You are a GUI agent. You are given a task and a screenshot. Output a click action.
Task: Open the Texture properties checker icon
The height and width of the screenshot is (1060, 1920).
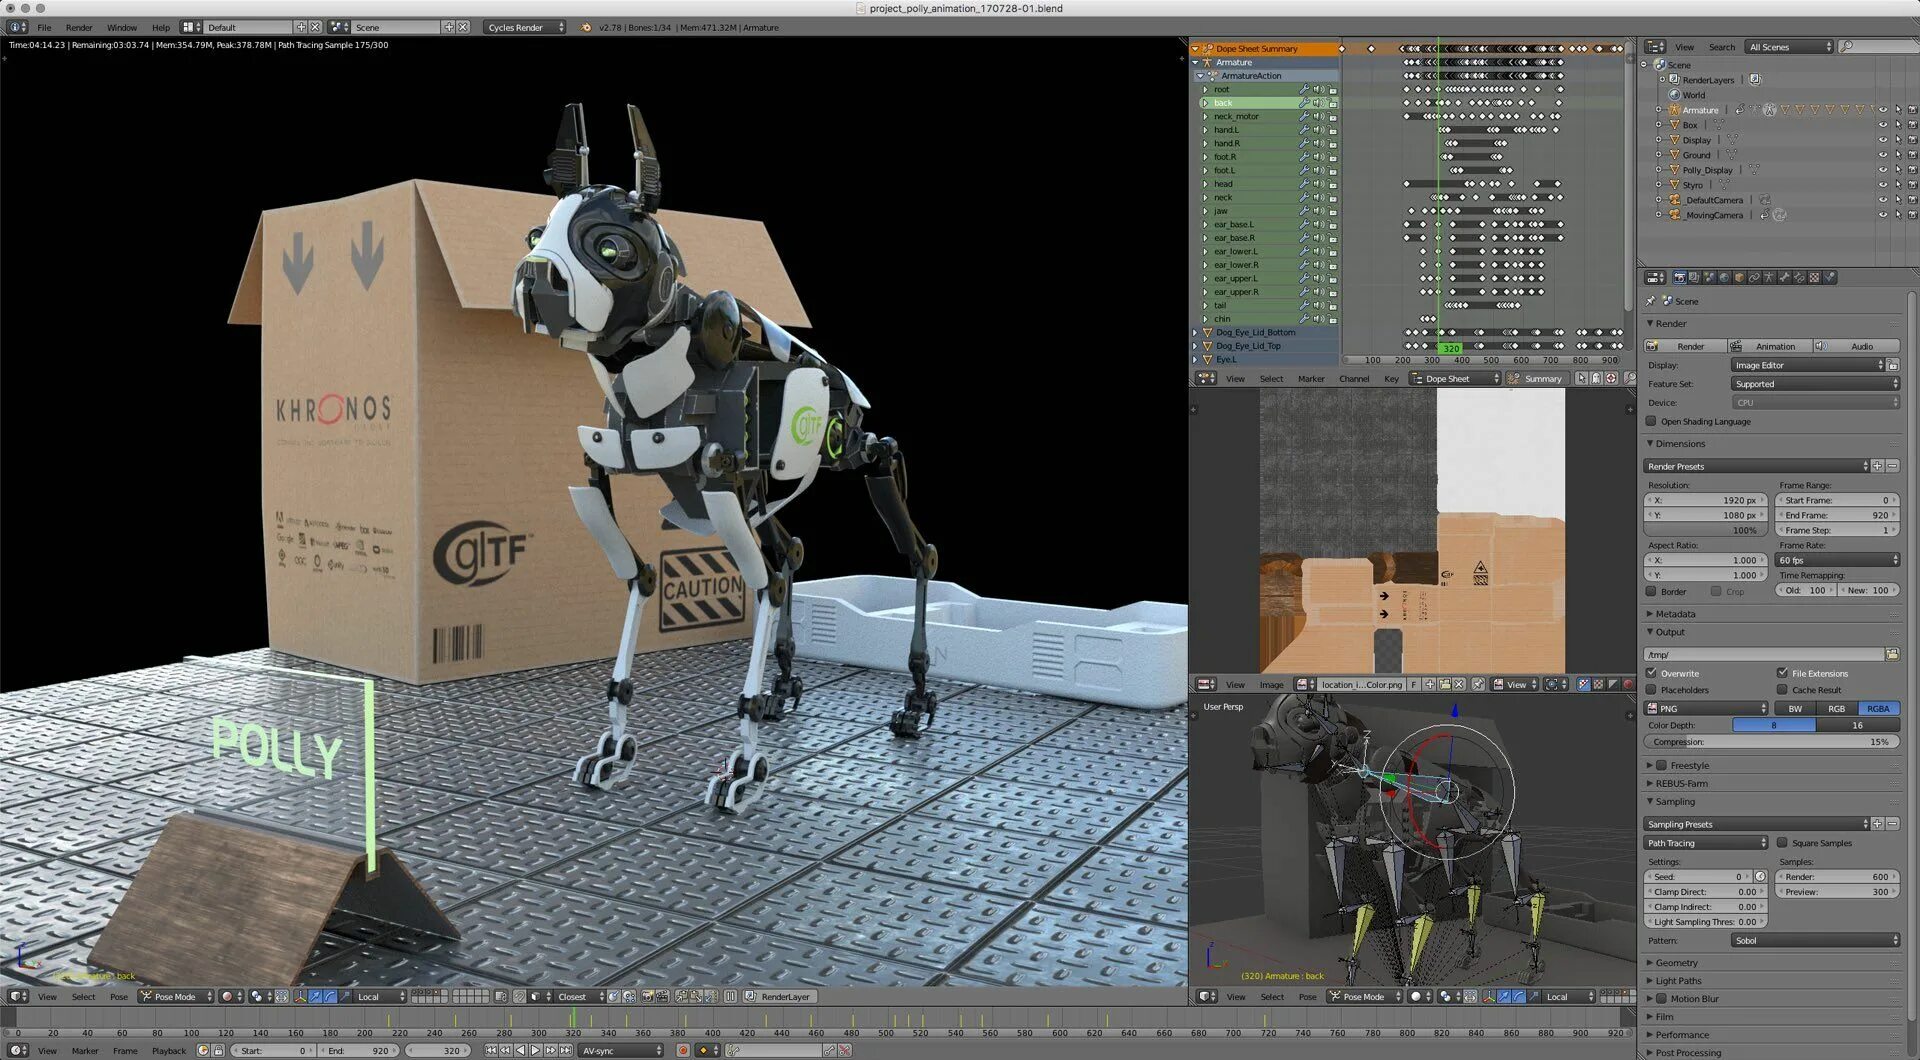click(x=1814, y=278)
